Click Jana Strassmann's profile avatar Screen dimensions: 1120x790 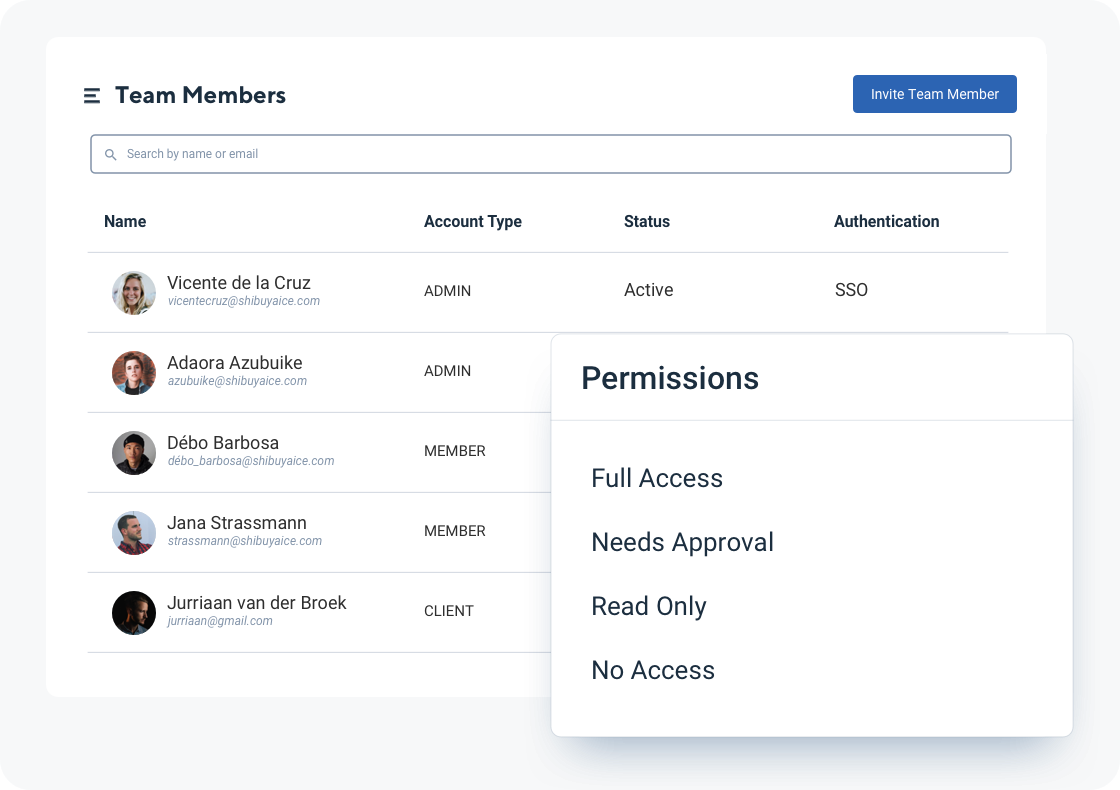click(133, 533)
